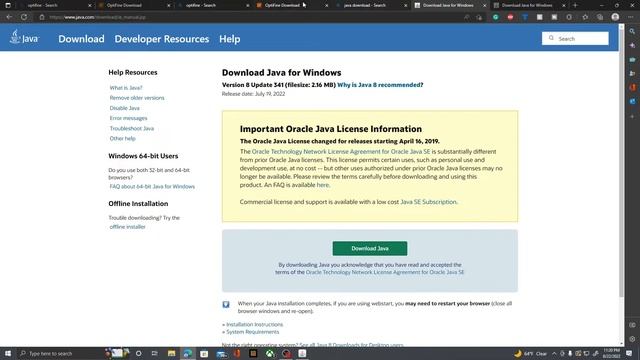The image size is (640, 360).
Task: Open the Edge sidebar search icon
Action: pos(632,31)
